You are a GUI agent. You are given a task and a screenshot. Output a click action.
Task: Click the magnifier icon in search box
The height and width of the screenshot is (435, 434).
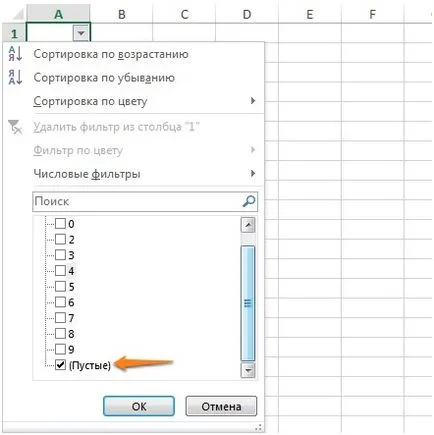point(249,201)
